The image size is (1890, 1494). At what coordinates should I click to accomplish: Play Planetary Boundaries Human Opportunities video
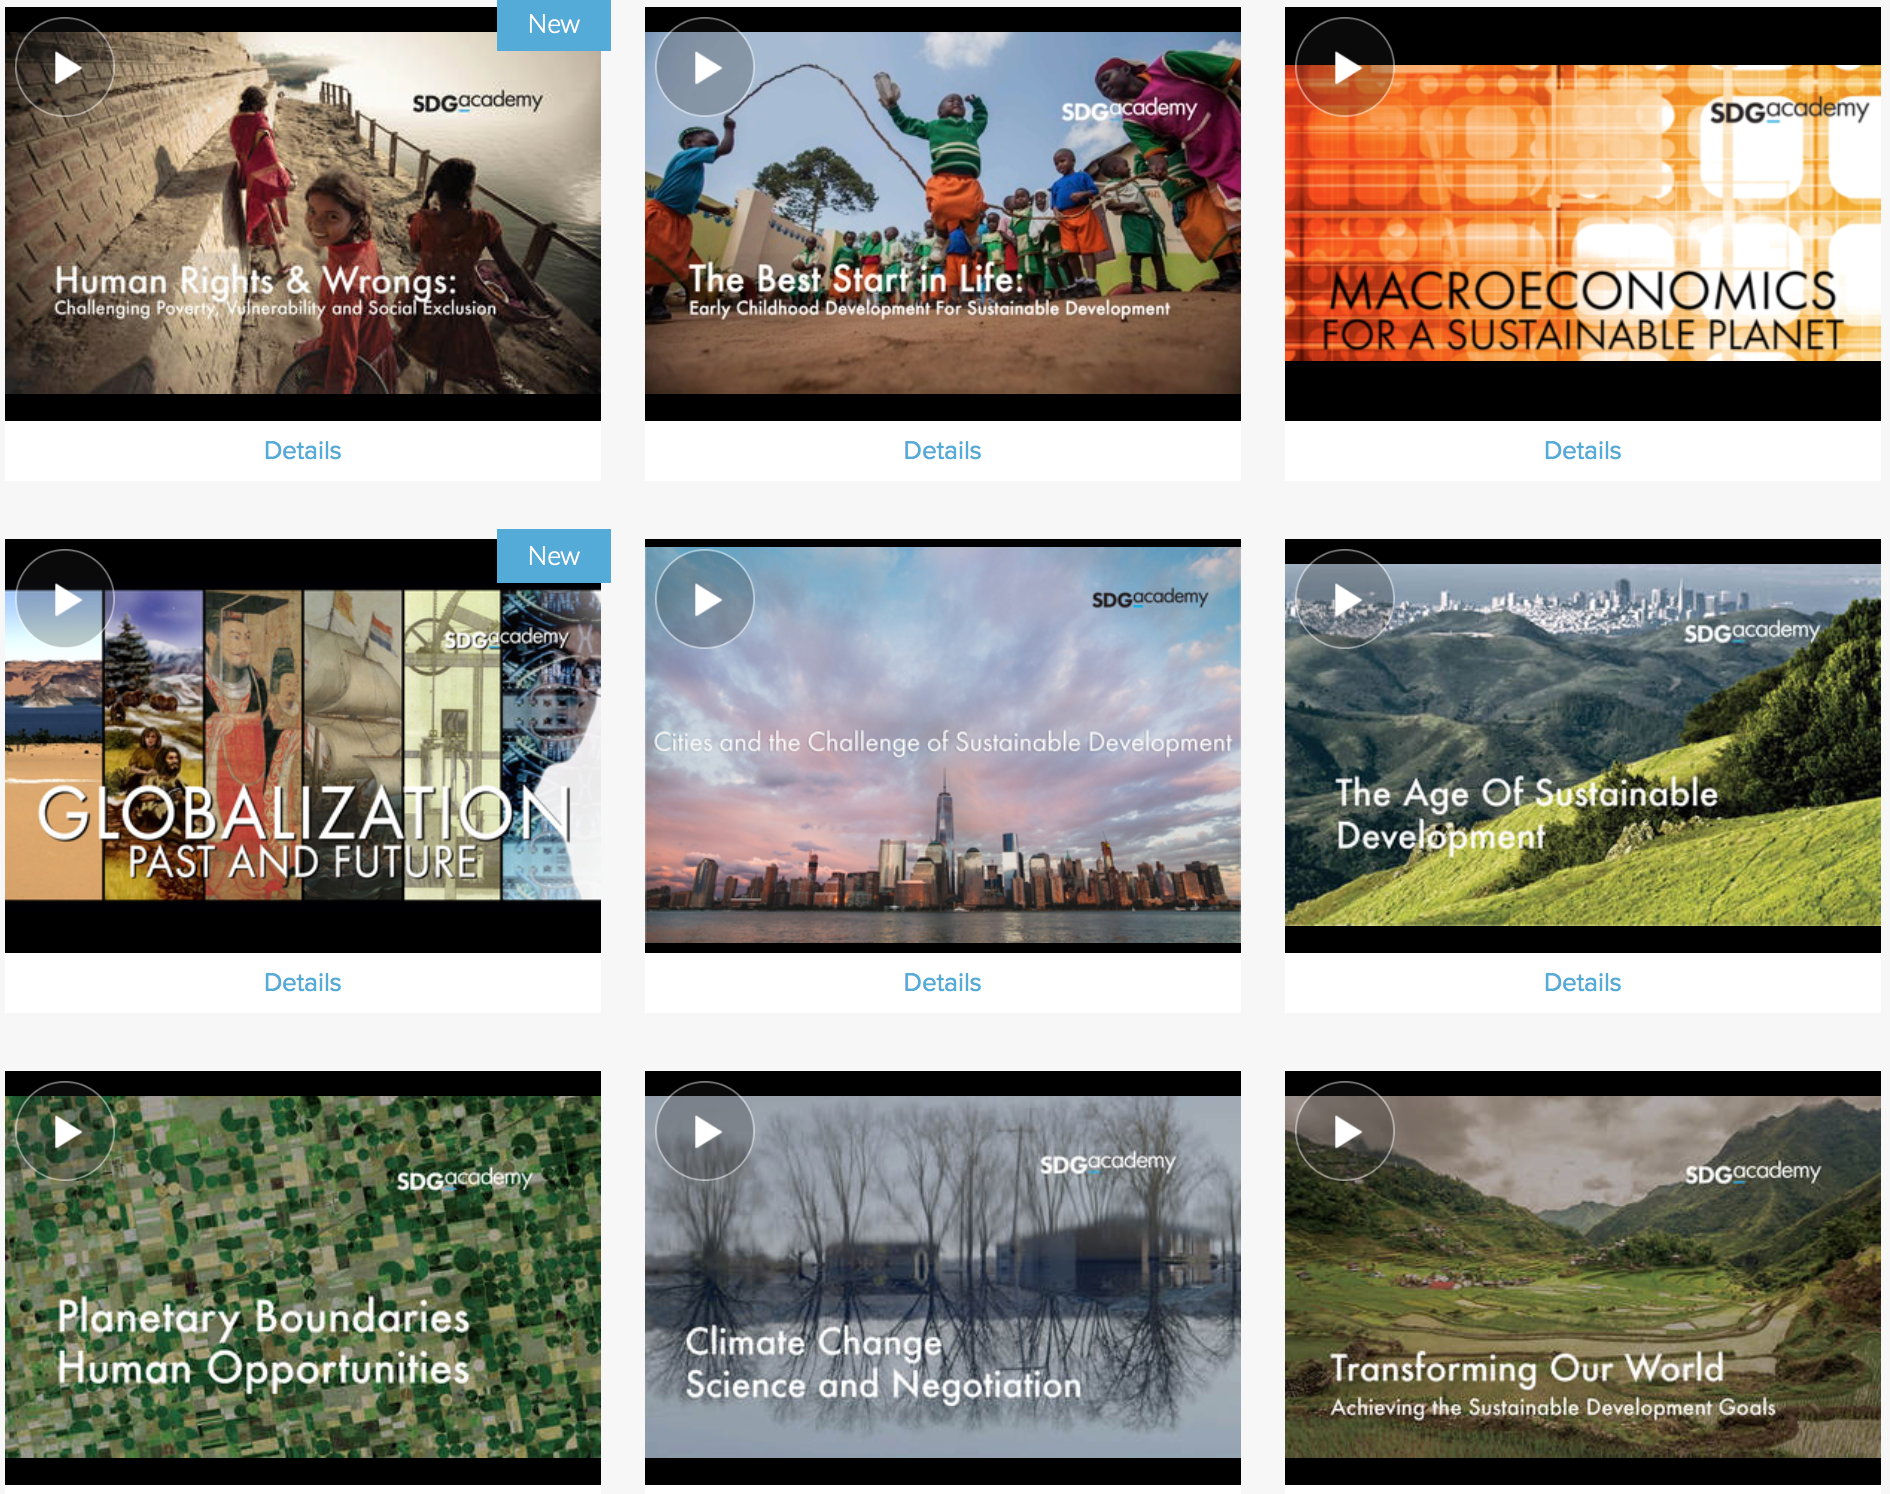click(x=65, y=1132)
